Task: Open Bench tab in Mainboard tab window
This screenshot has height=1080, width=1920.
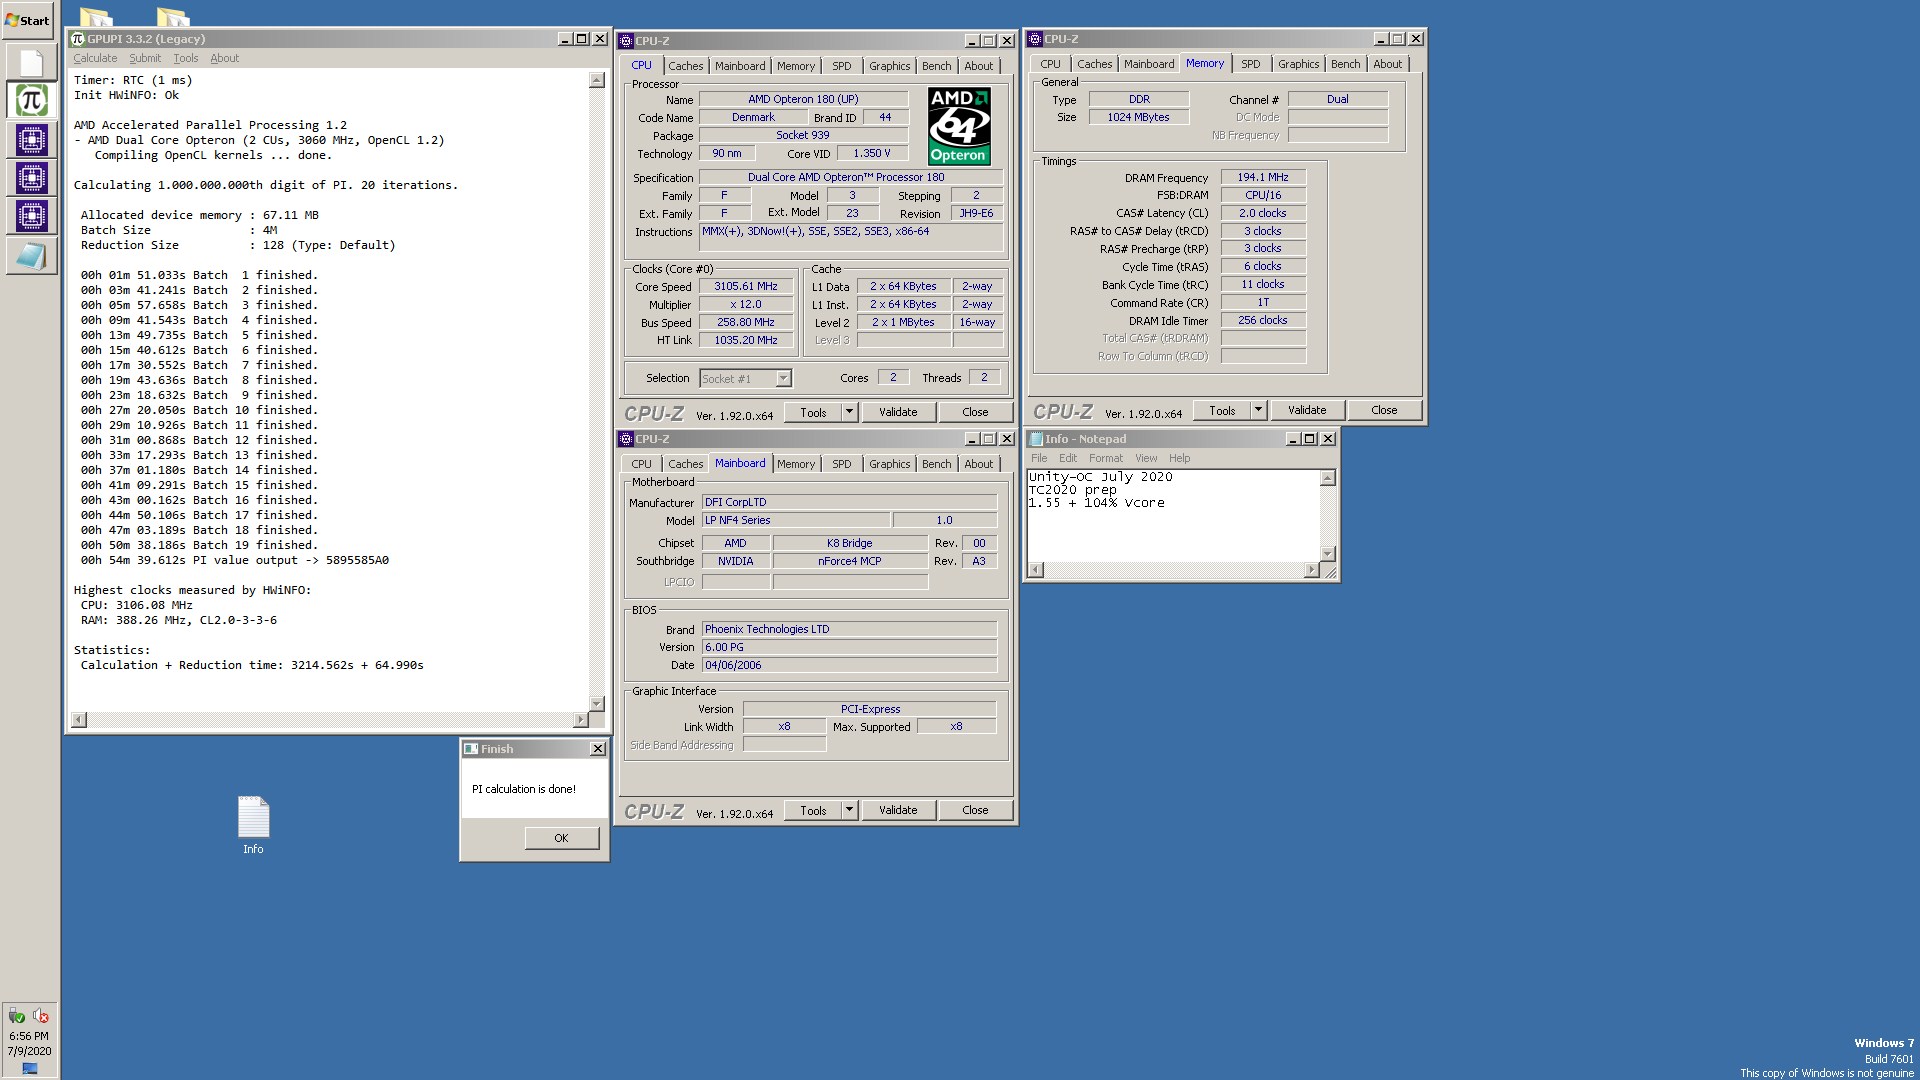Action: pos(937,464)
